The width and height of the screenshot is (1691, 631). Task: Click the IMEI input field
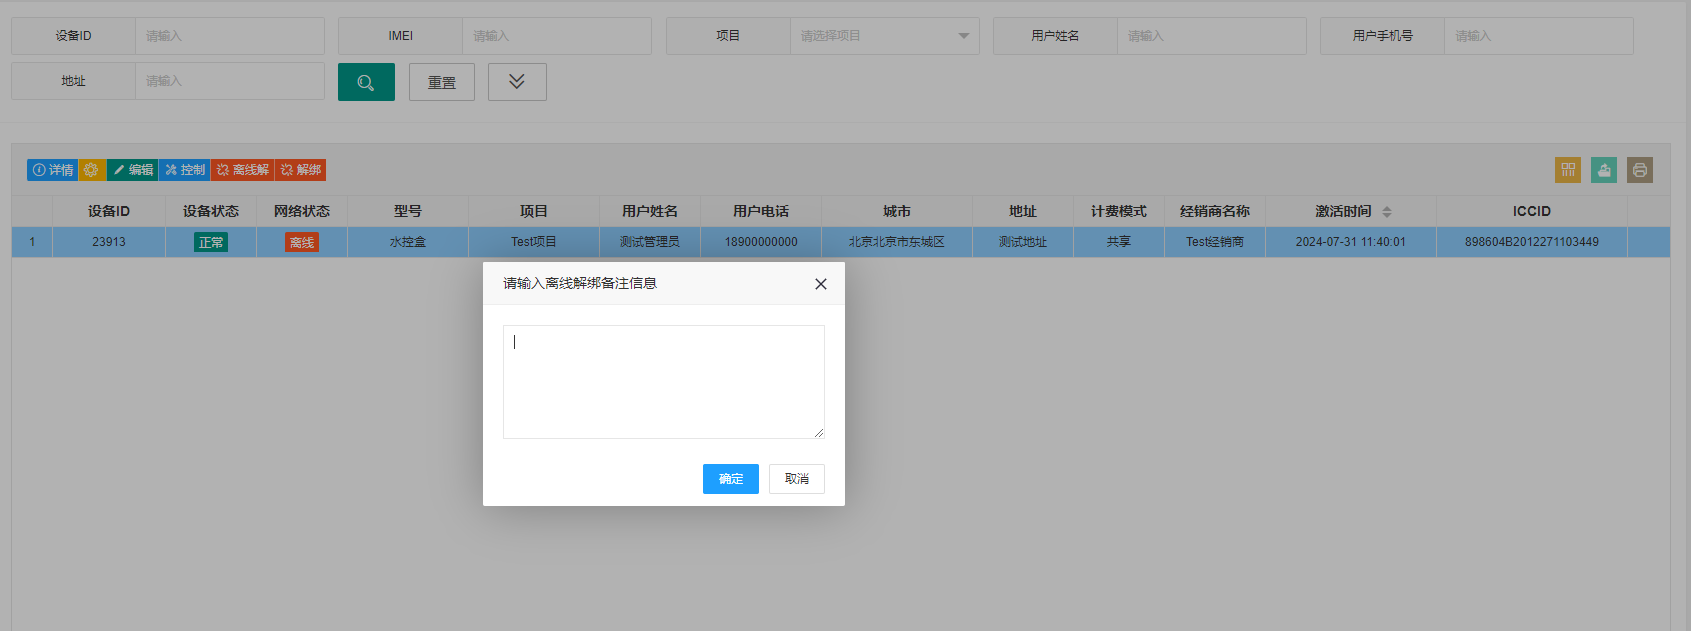tap(557, 36)
